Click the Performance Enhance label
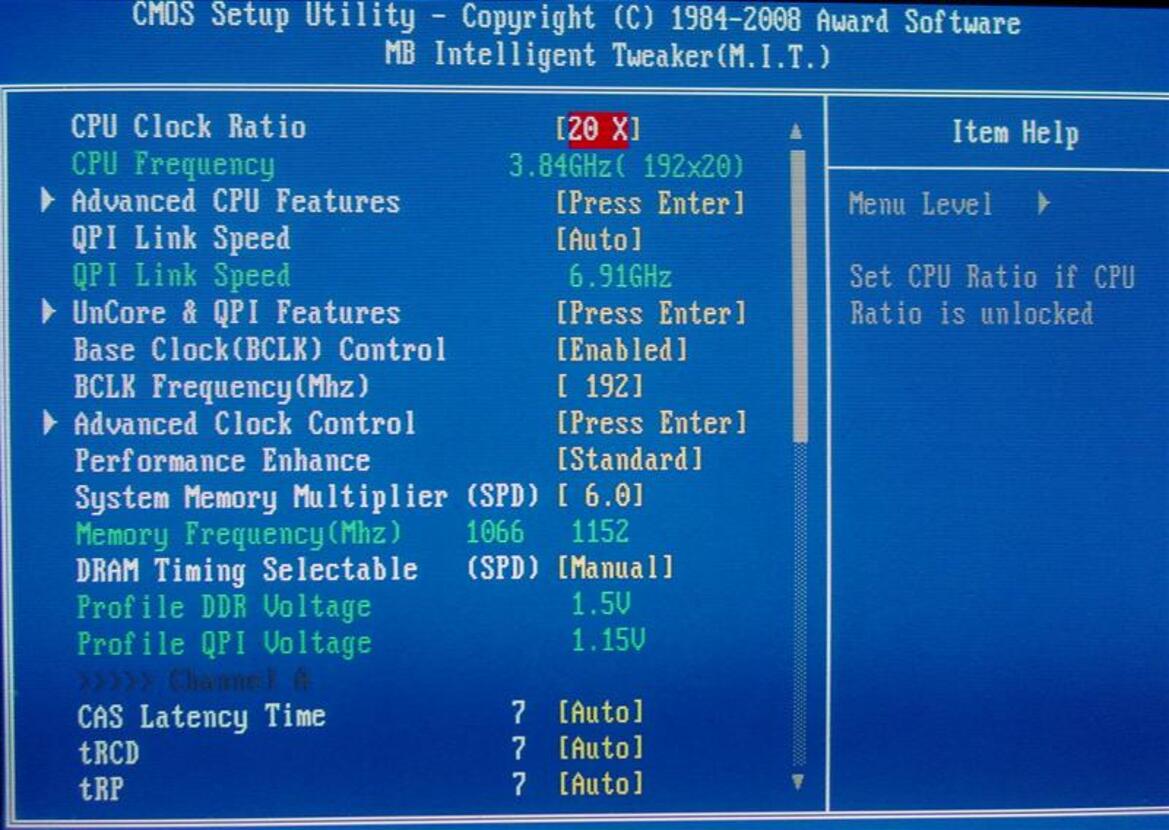This screenshot has width=1169, height=830. click(x=222, y=460)
